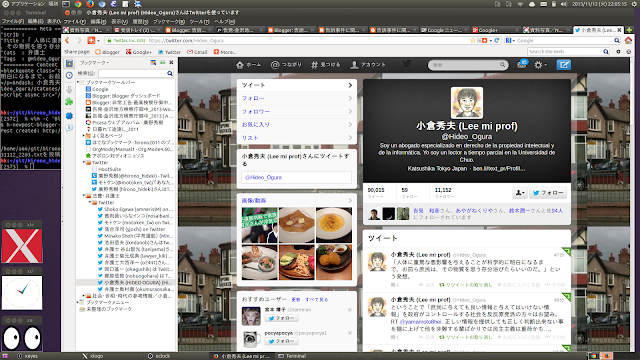Viewport: 640px width, 360px height.
Task: Open Picasa ウェブアルバム bookmark
Action: coord(124,122)
